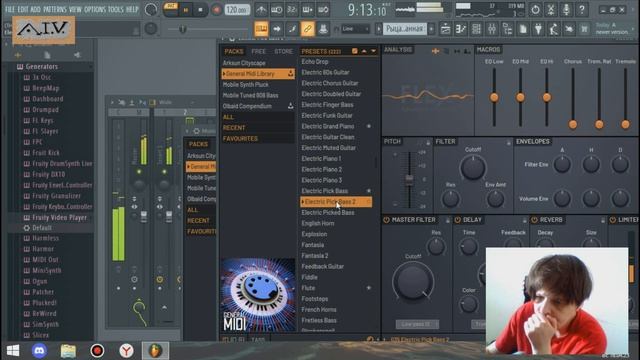Click the power/undo history icon

[x=535, y=9]
